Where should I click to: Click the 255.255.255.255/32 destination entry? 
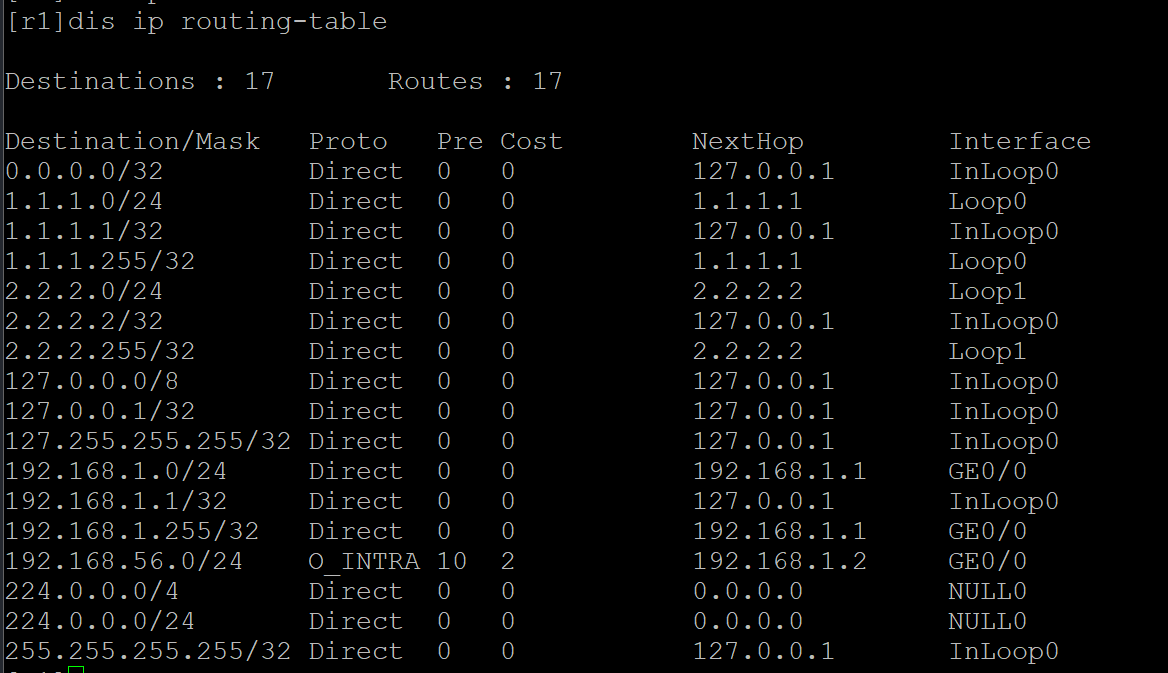coord(148,651)
